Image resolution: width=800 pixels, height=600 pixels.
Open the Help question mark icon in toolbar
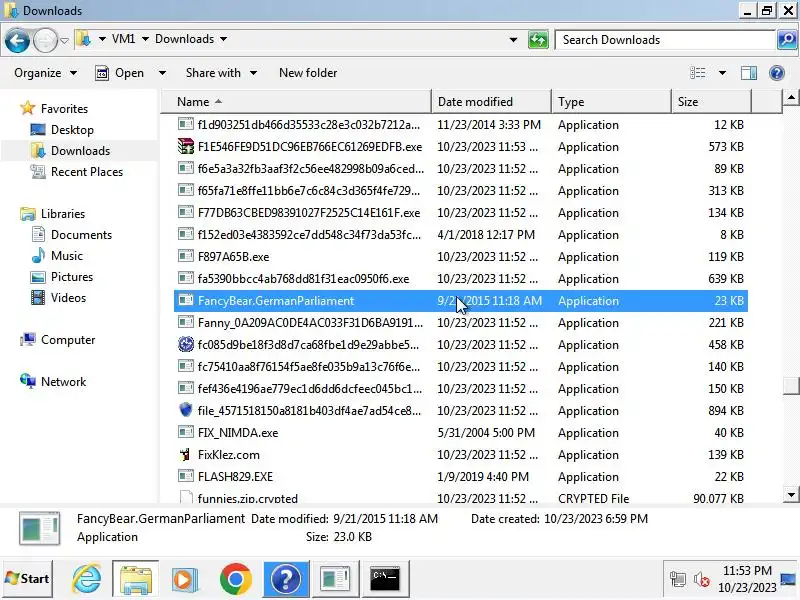click(x=777, y=73)
